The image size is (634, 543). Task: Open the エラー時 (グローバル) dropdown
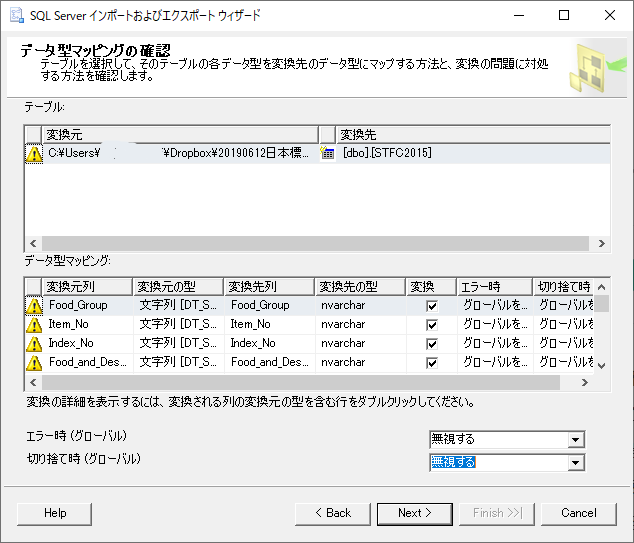pos(575,440)
